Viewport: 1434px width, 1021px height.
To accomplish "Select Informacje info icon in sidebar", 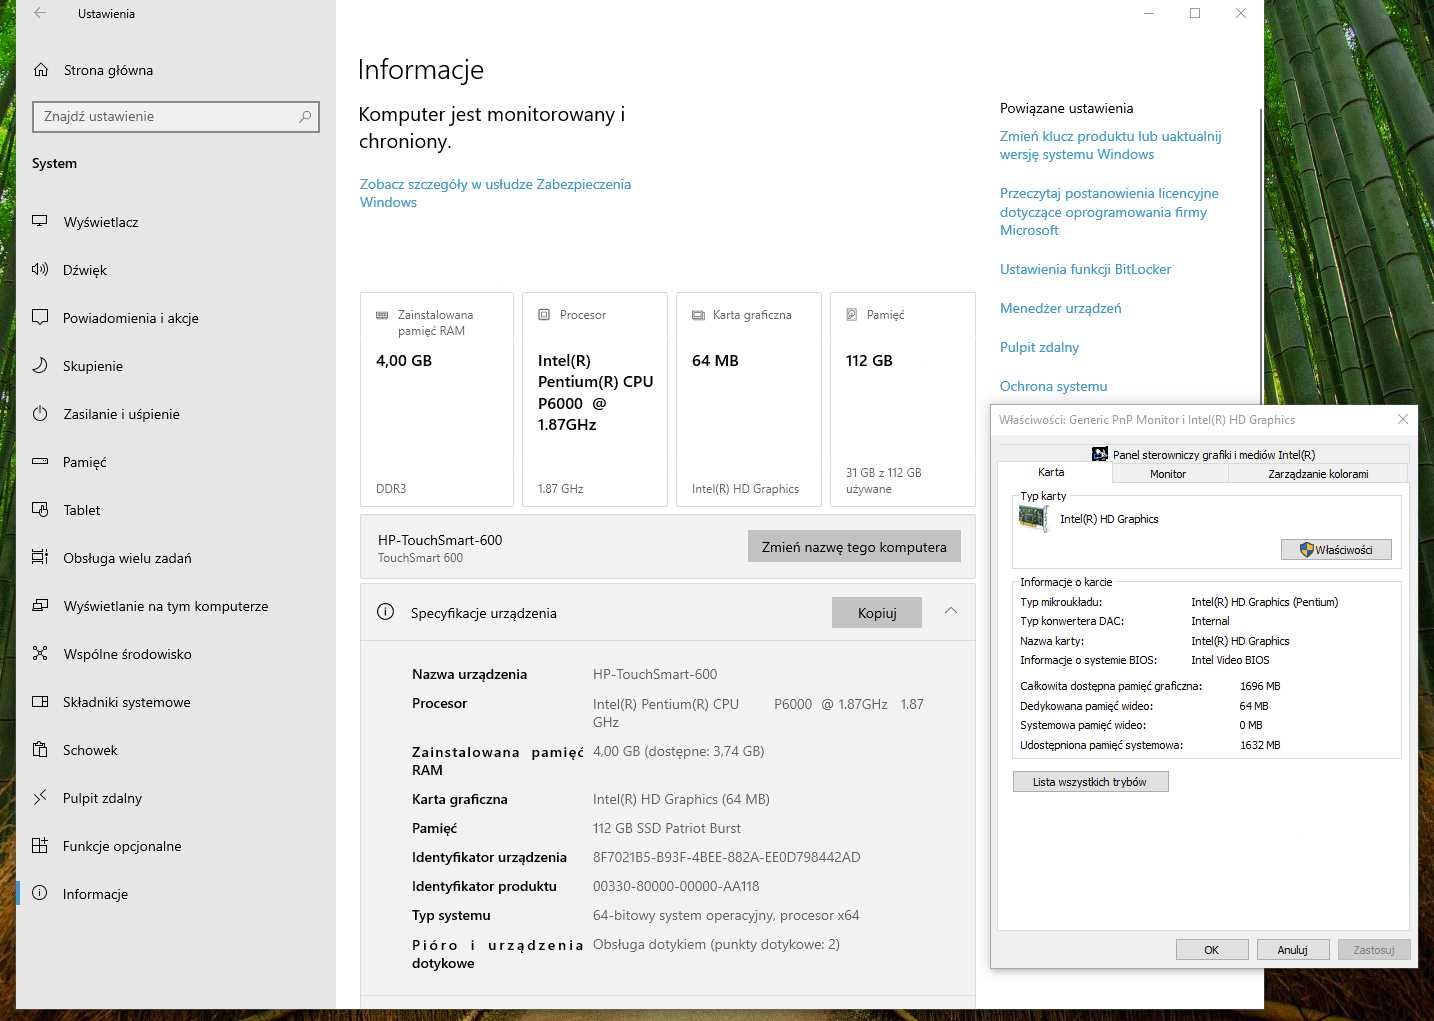I will (40, 893).
